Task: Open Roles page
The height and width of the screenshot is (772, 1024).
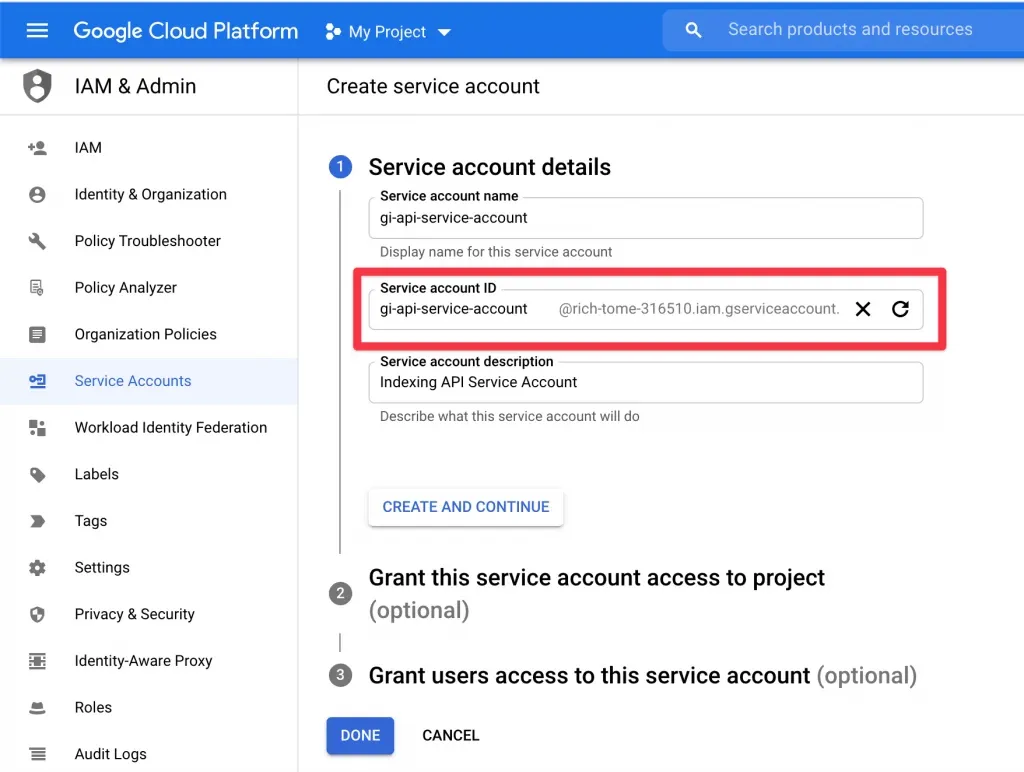Action: [x=93, y=707]
